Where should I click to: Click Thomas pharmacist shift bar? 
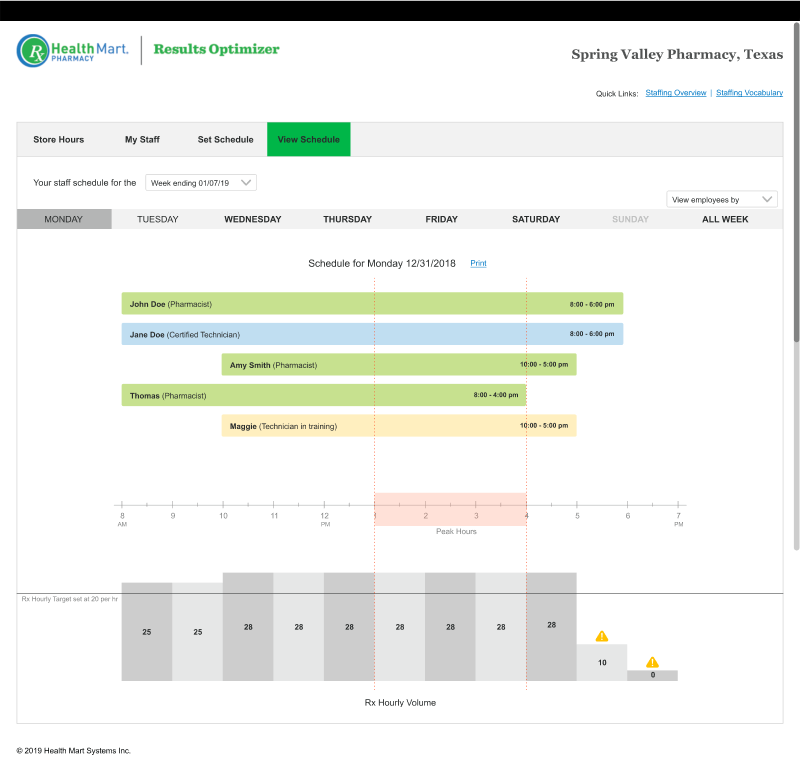(323, 395)
